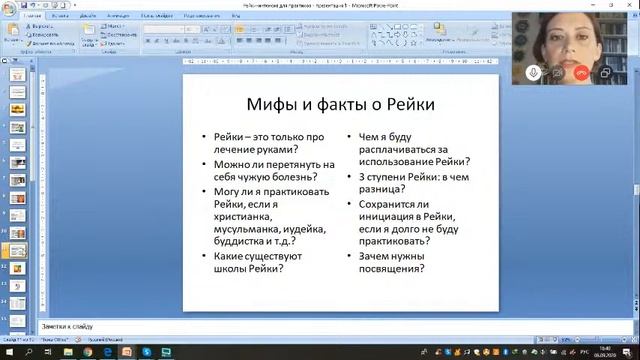
Task: Align text left in paragraph group
Action: [240, 41]
